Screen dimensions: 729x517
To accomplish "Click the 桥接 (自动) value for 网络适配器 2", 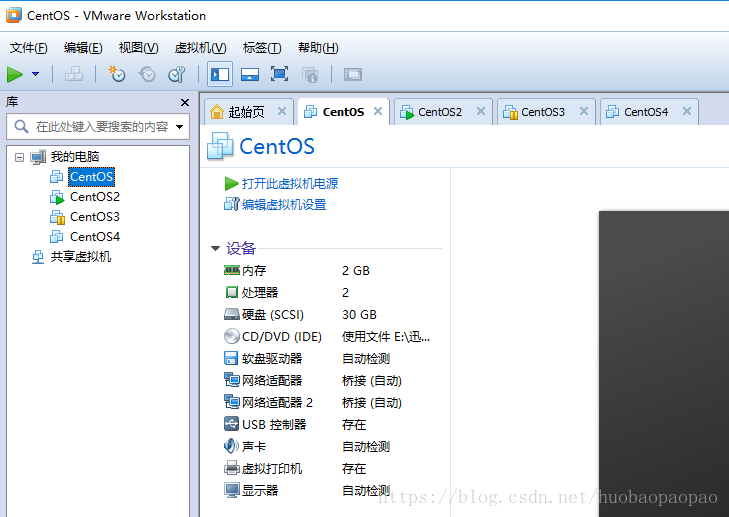I will pyautogui.click(x=371, y=403).
